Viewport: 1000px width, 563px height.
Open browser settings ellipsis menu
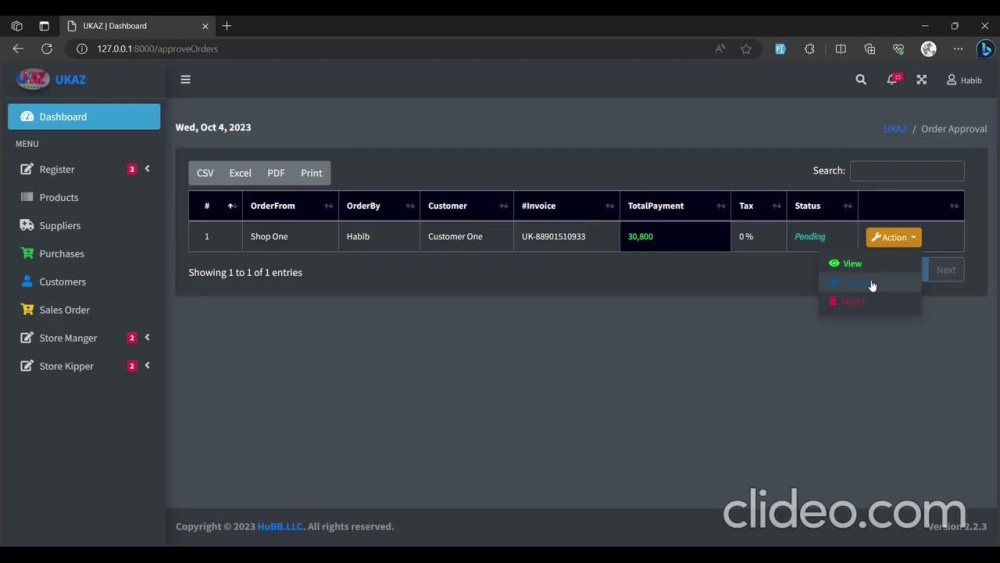point(958,48)
